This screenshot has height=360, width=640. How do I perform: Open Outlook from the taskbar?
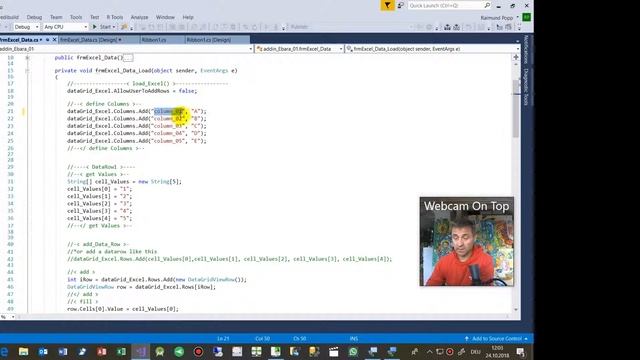43,351
